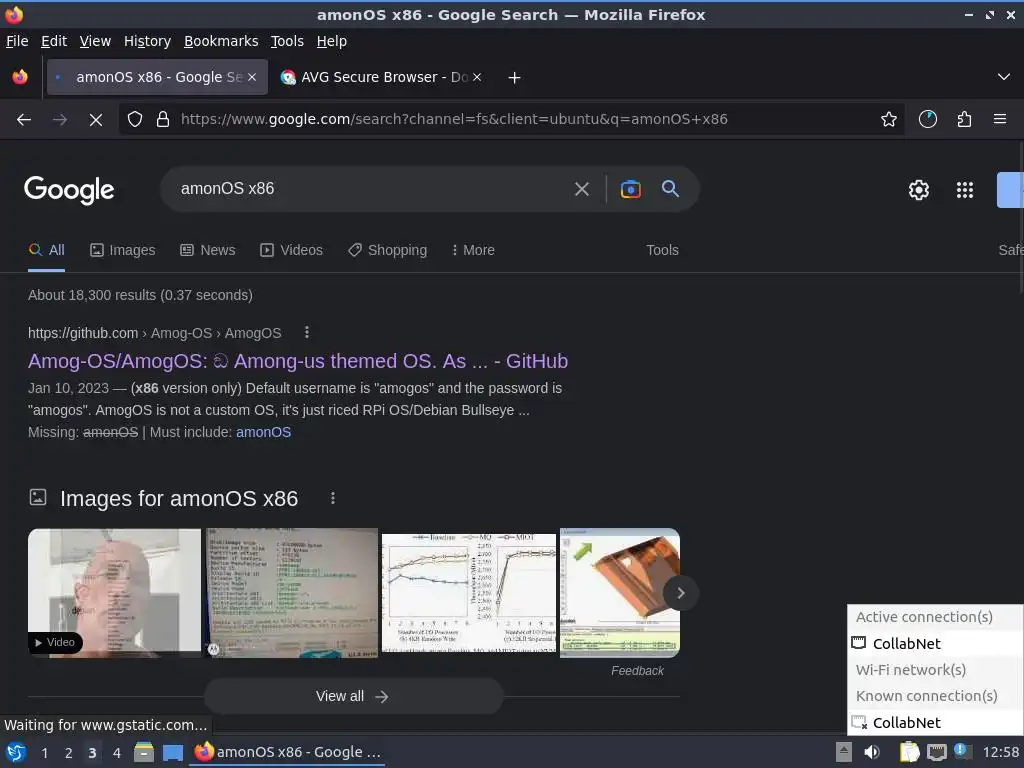Viewport: 1024px width, 768px height.
Task: Open the orange 3D model thumbnail
Action: pyautogui.click(x=620, y=593)
